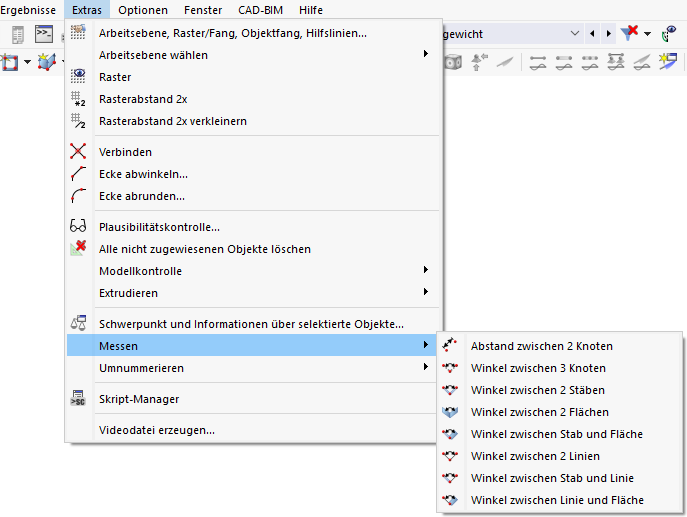Click Skript-Manager text entry

pos(139,399)
